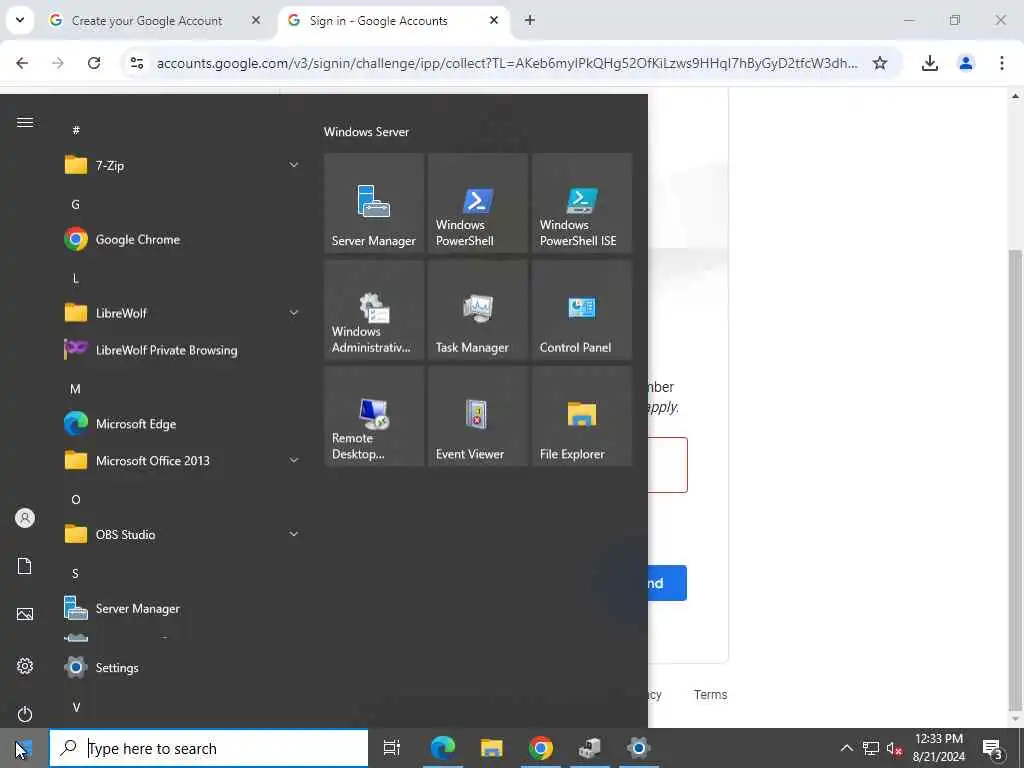Viewport: 1024px width, 768px height.
Task: Click the # header in the app list
Action: (76, 130)
